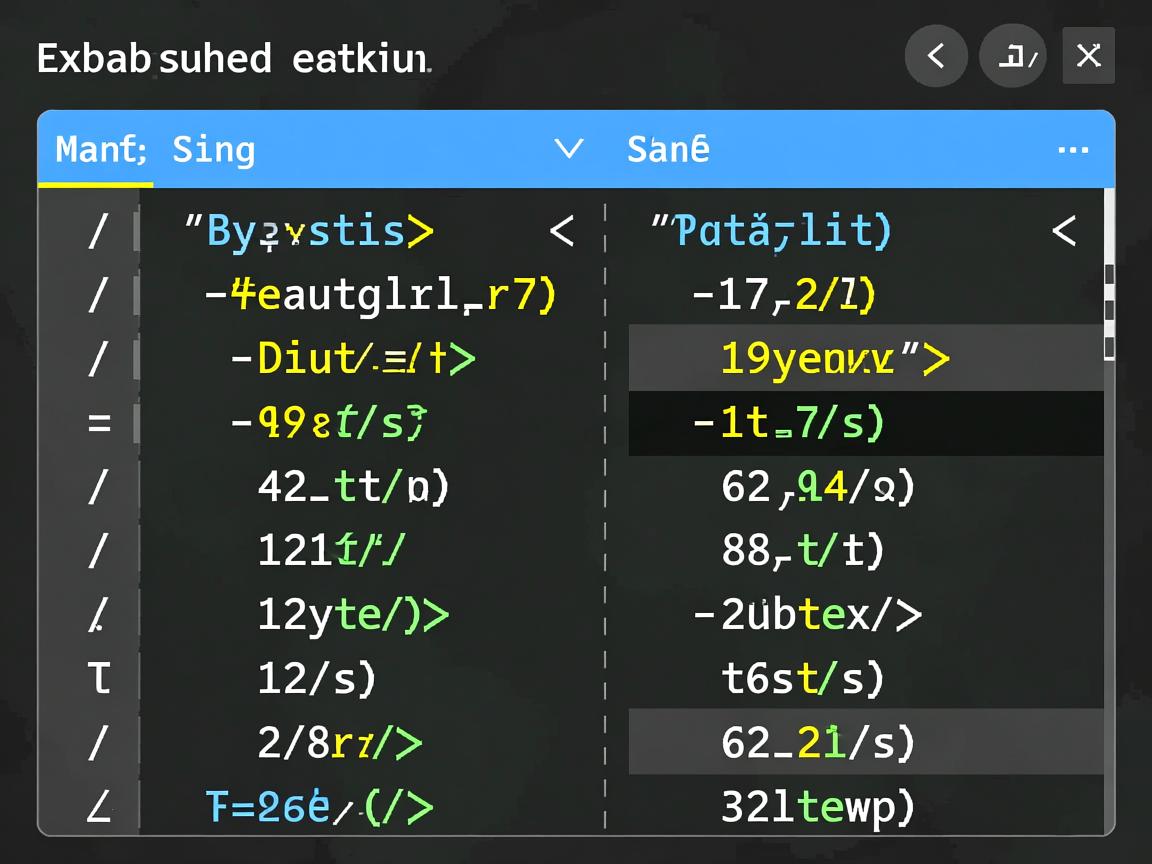Click the T marker in gutter
The width and height of the screenshot is (1152, 864).
pos(98,679)
